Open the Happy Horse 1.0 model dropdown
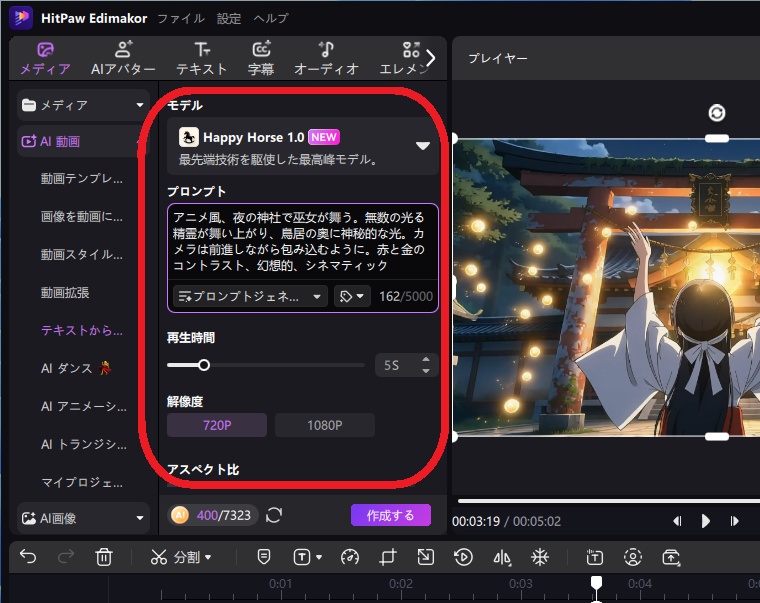This screenshot has height=603, width=760. (303, 146)
